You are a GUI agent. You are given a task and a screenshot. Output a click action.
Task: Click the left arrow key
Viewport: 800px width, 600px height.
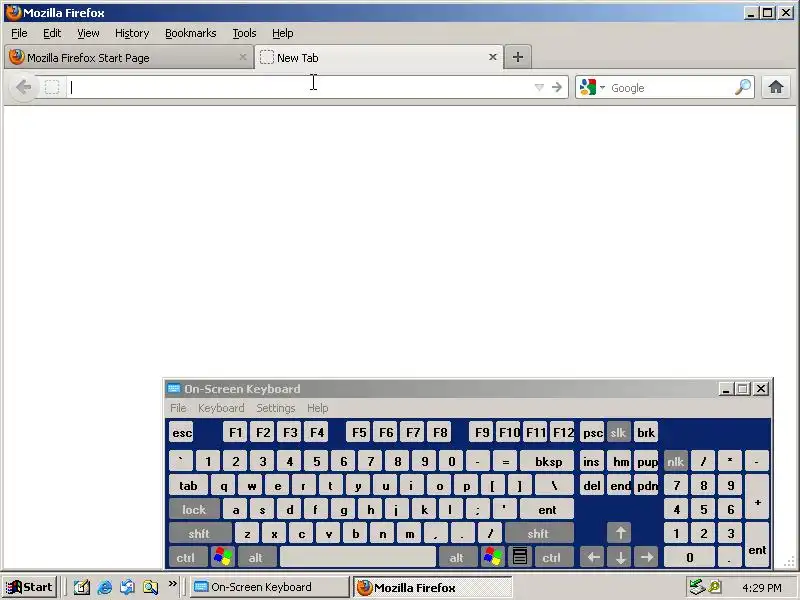[593, 558]
